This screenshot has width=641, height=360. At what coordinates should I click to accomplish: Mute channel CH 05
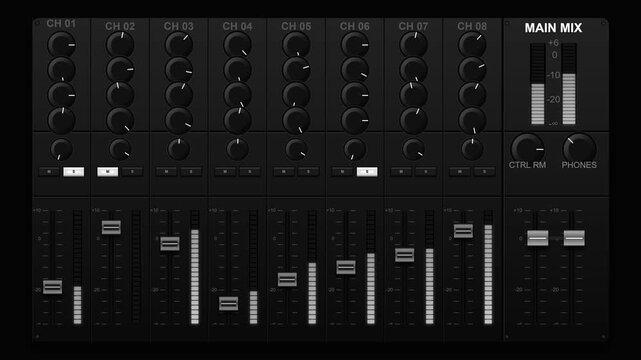(x=284, y=172)
